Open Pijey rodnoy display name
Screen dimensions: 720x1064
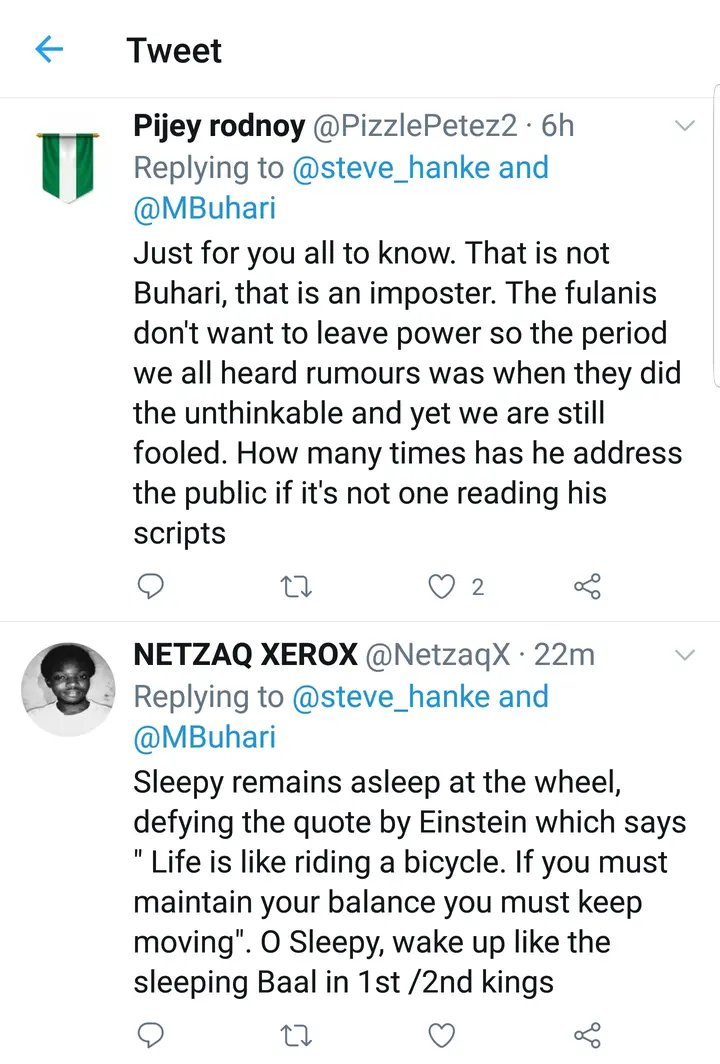(x=219, y=126)
